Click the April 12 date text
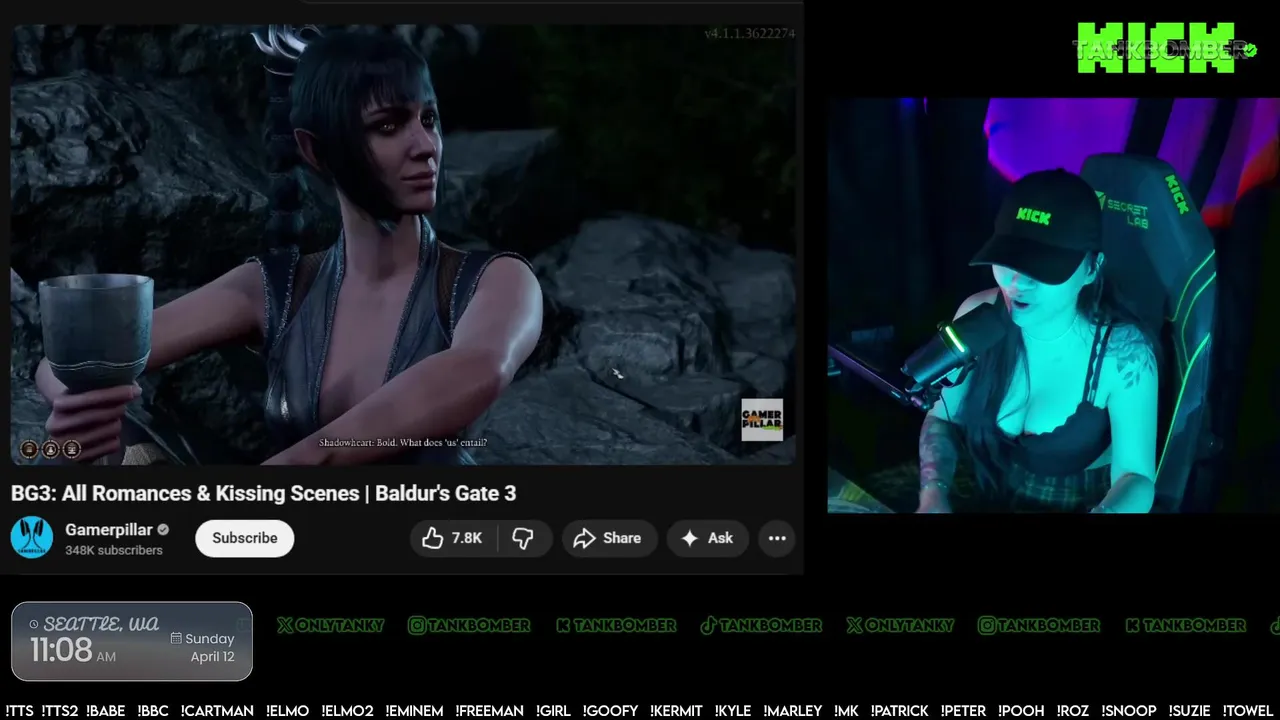 point(212,657)
